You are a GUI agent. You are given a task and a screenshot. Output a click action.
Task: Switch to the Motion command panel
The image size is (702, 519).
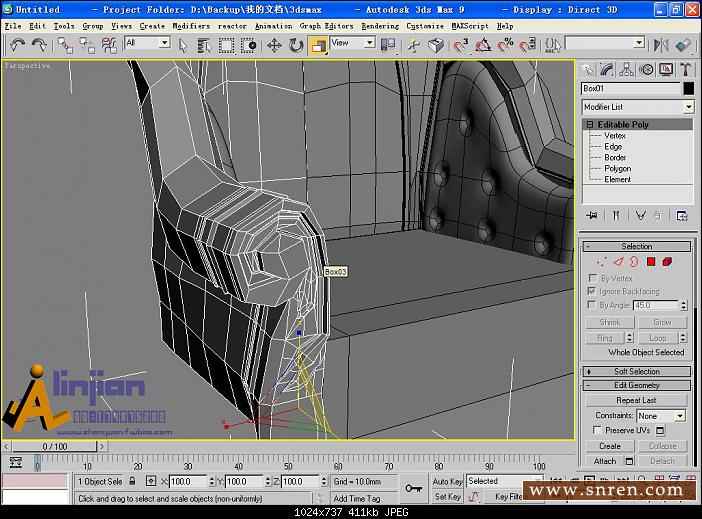(x=646, y=70)
